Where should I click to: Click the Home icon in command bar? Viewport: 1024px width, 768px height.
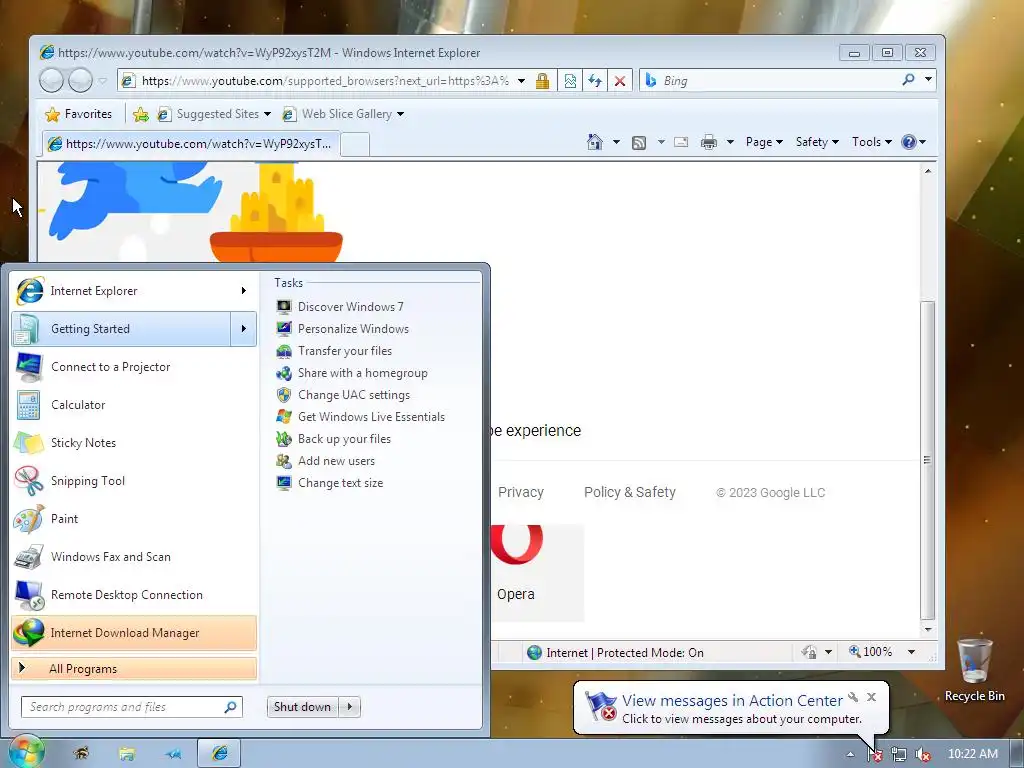tap(594, 142)
